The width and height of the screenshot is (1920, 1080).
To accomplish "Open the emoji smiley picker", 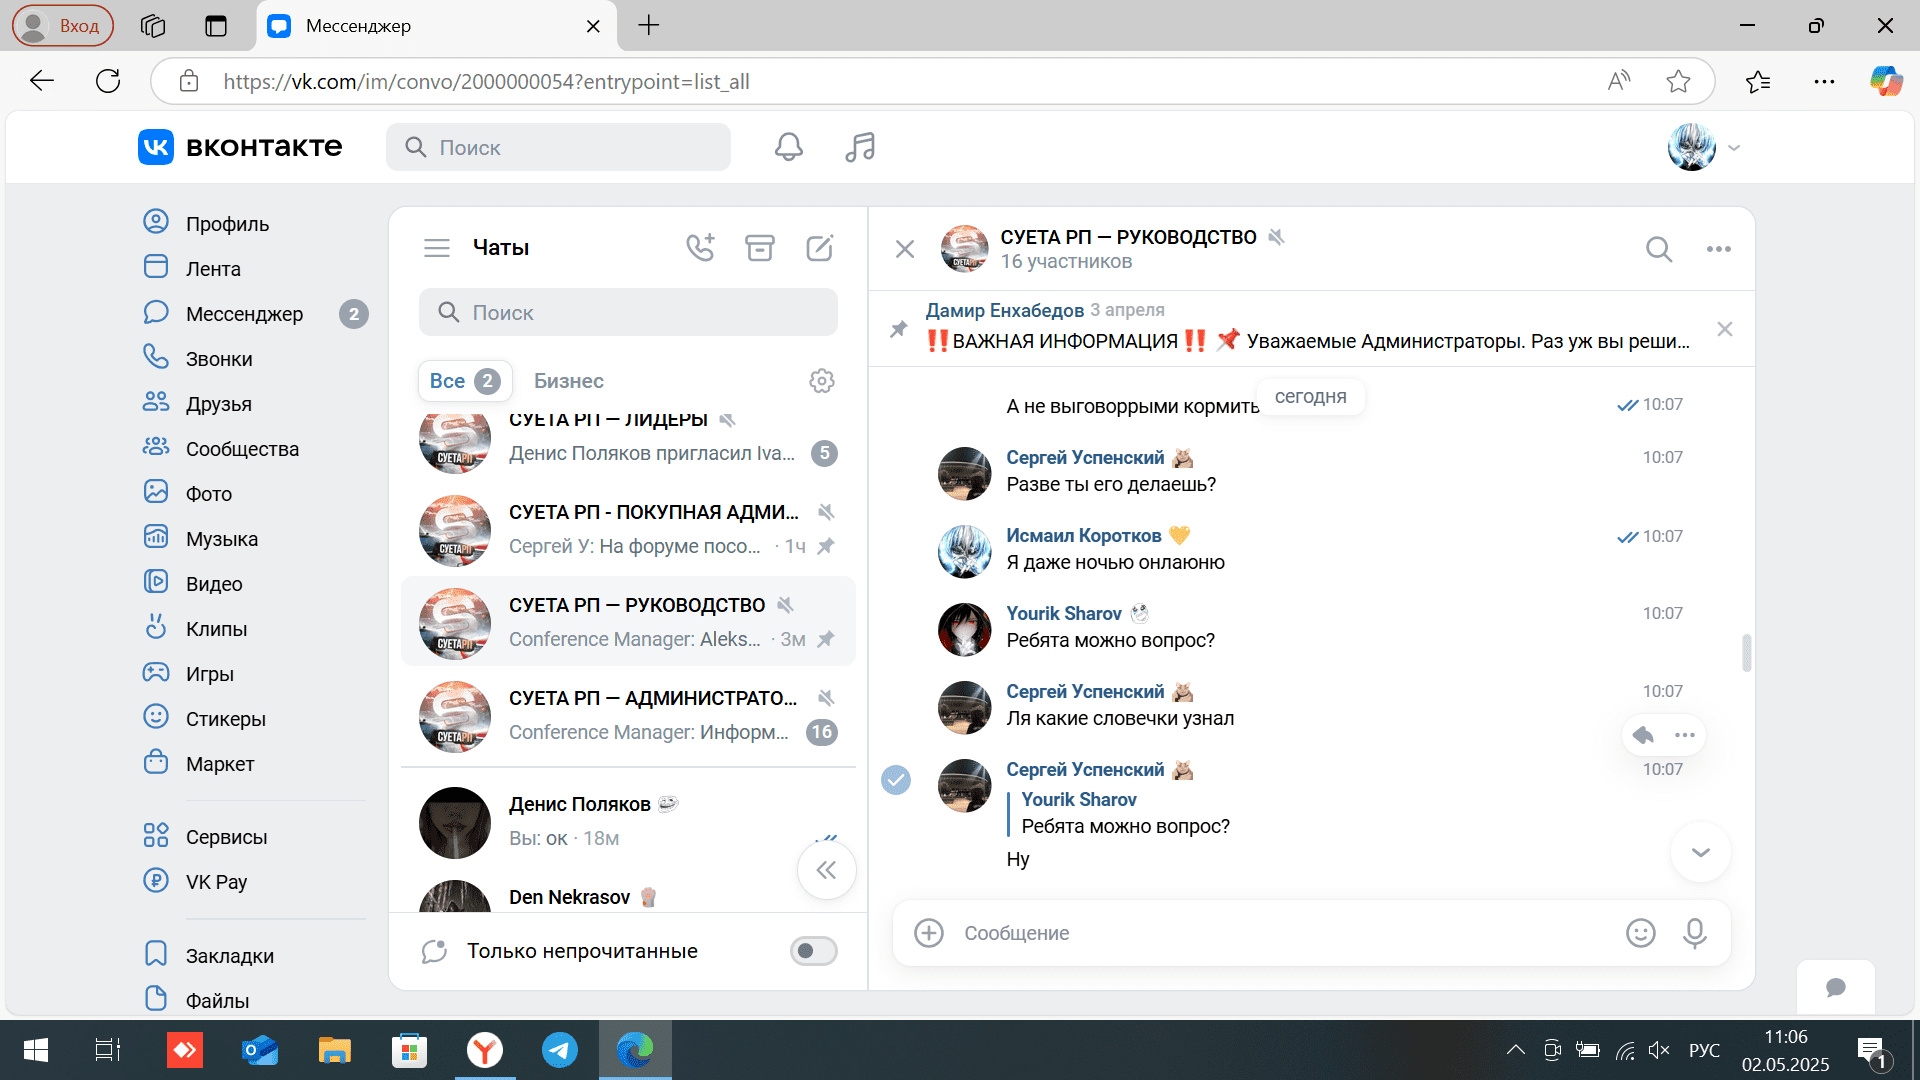I will coord(1641,933).
